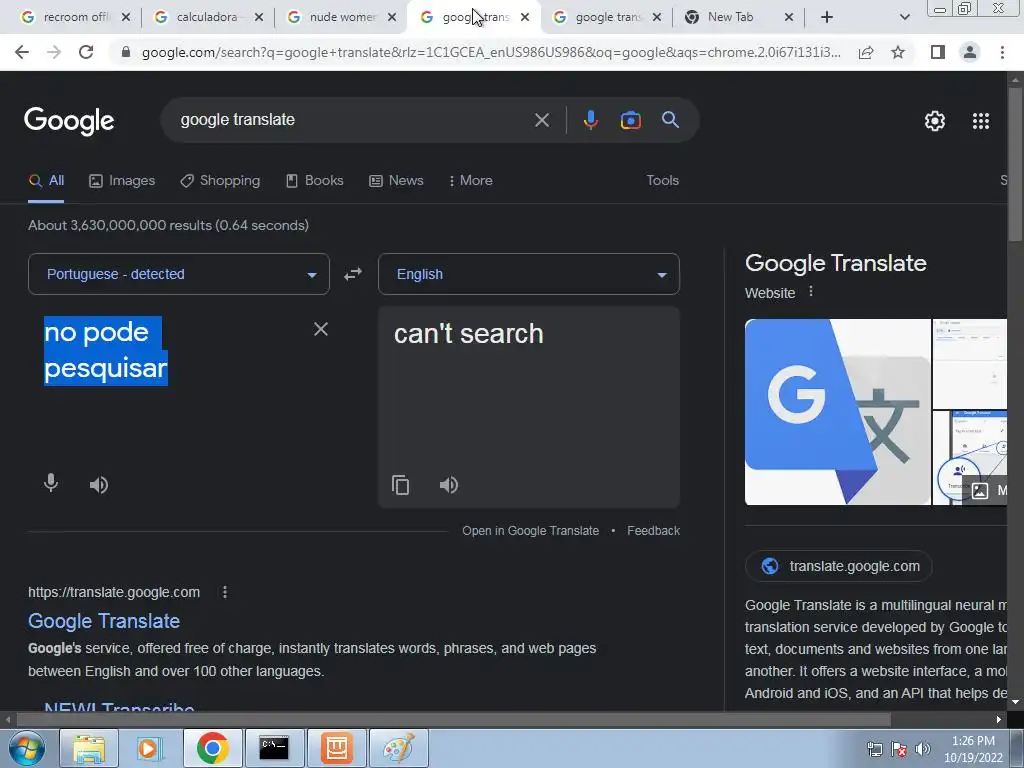Image resolution: width=1024 pixels, height=768 pixels.
Task: Switch to Images results
Action: pos(122,181)
